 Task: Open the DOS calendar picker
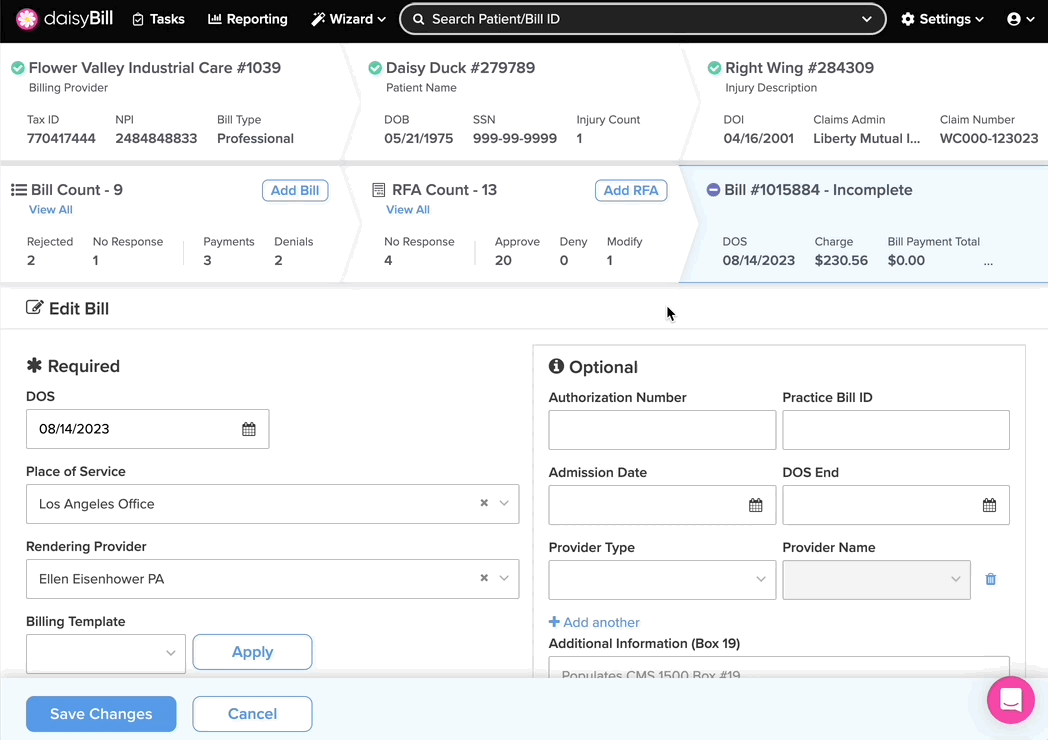coord(249,429)
